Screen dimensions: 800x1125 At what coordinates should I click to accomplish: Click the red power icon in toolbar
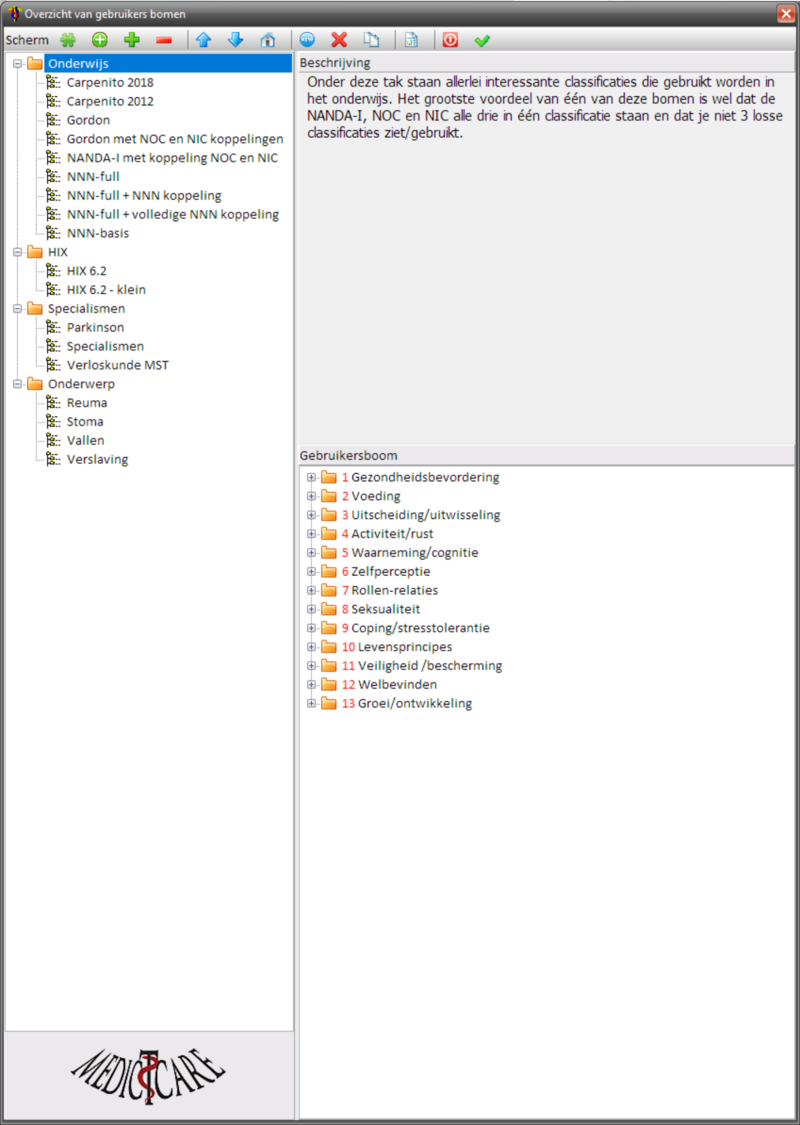point(450,40)
